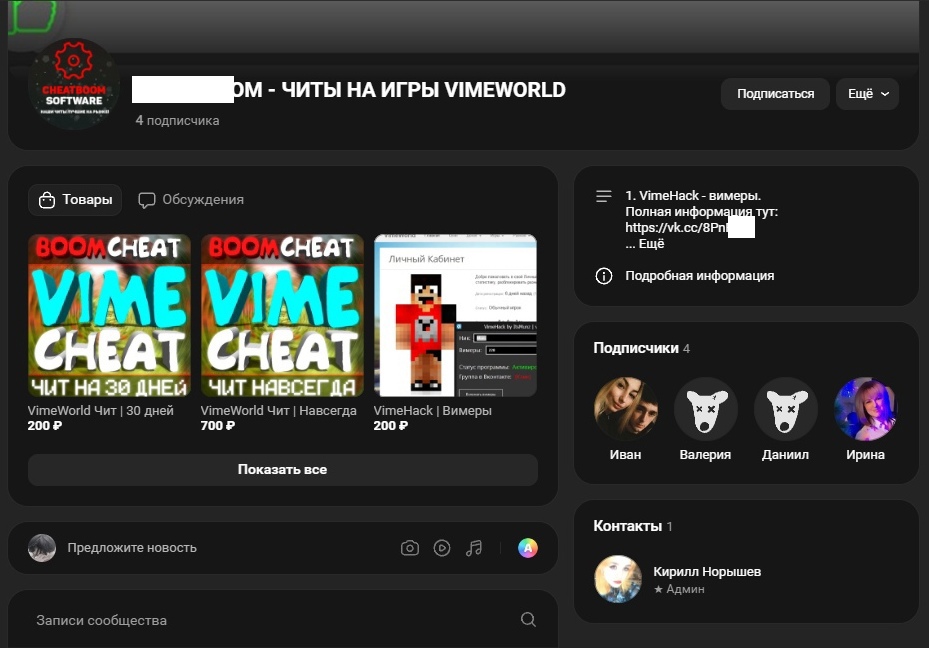This screenshot has width=929, height=648.
Task: Click the Предложите новость input field
Action: pyautogui.click(x=132, y=548)
